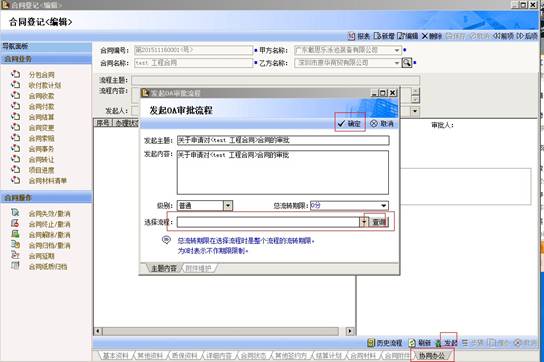544x362 pixels.
Task: Switch to the 详细内容 bottom tab
Action: point(219,356)
